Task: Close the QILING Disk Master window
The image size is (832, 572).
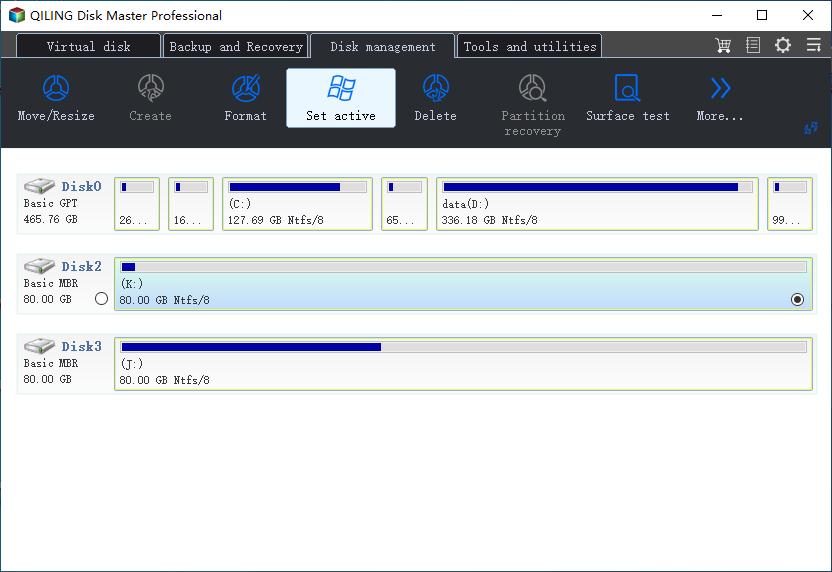Action: click(808, 15)
